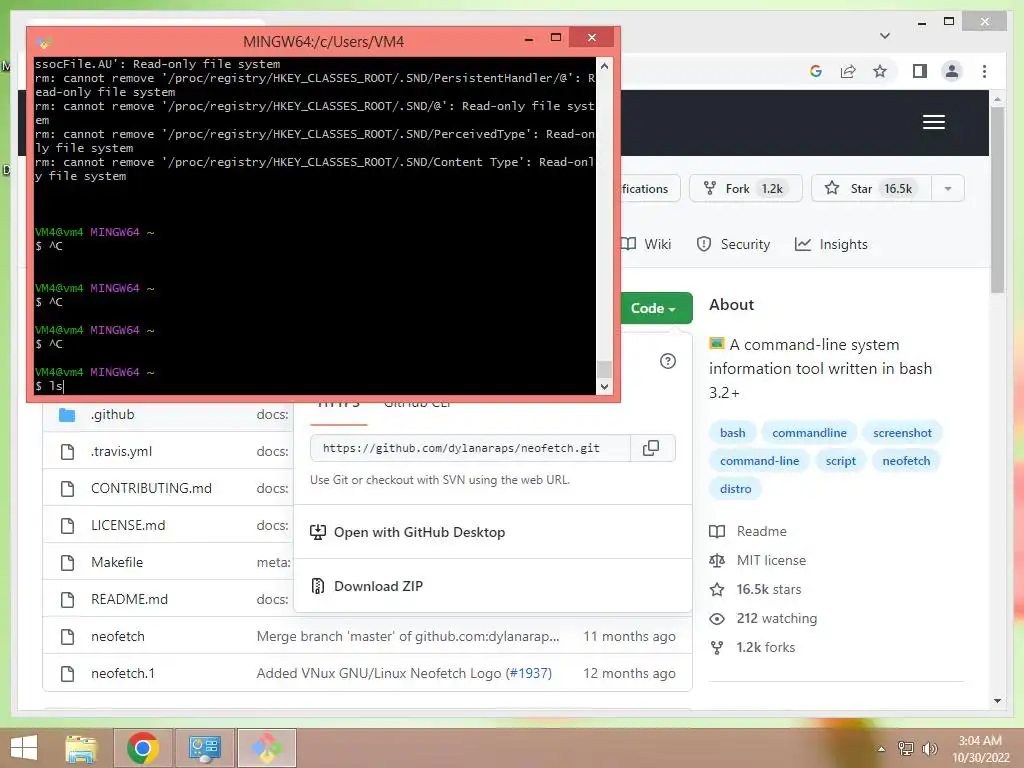Screen dimensions: 1024x768
Task: Toggle the Chrome side panel icon
Action: (x=920, y=71)
